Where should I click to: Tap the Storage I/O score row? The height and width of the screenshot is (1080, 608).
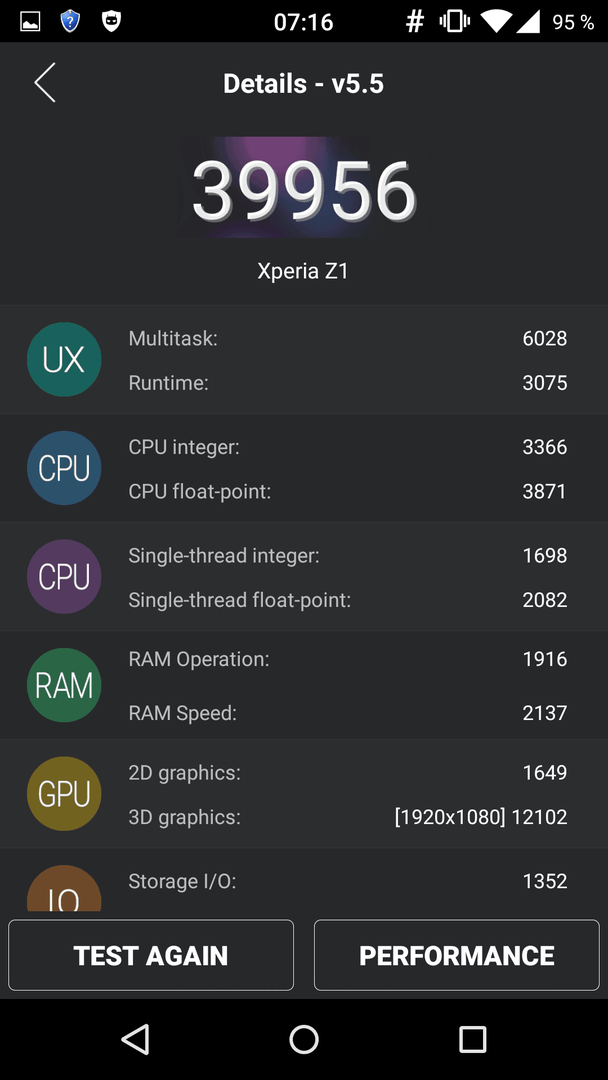click(348, 881)
